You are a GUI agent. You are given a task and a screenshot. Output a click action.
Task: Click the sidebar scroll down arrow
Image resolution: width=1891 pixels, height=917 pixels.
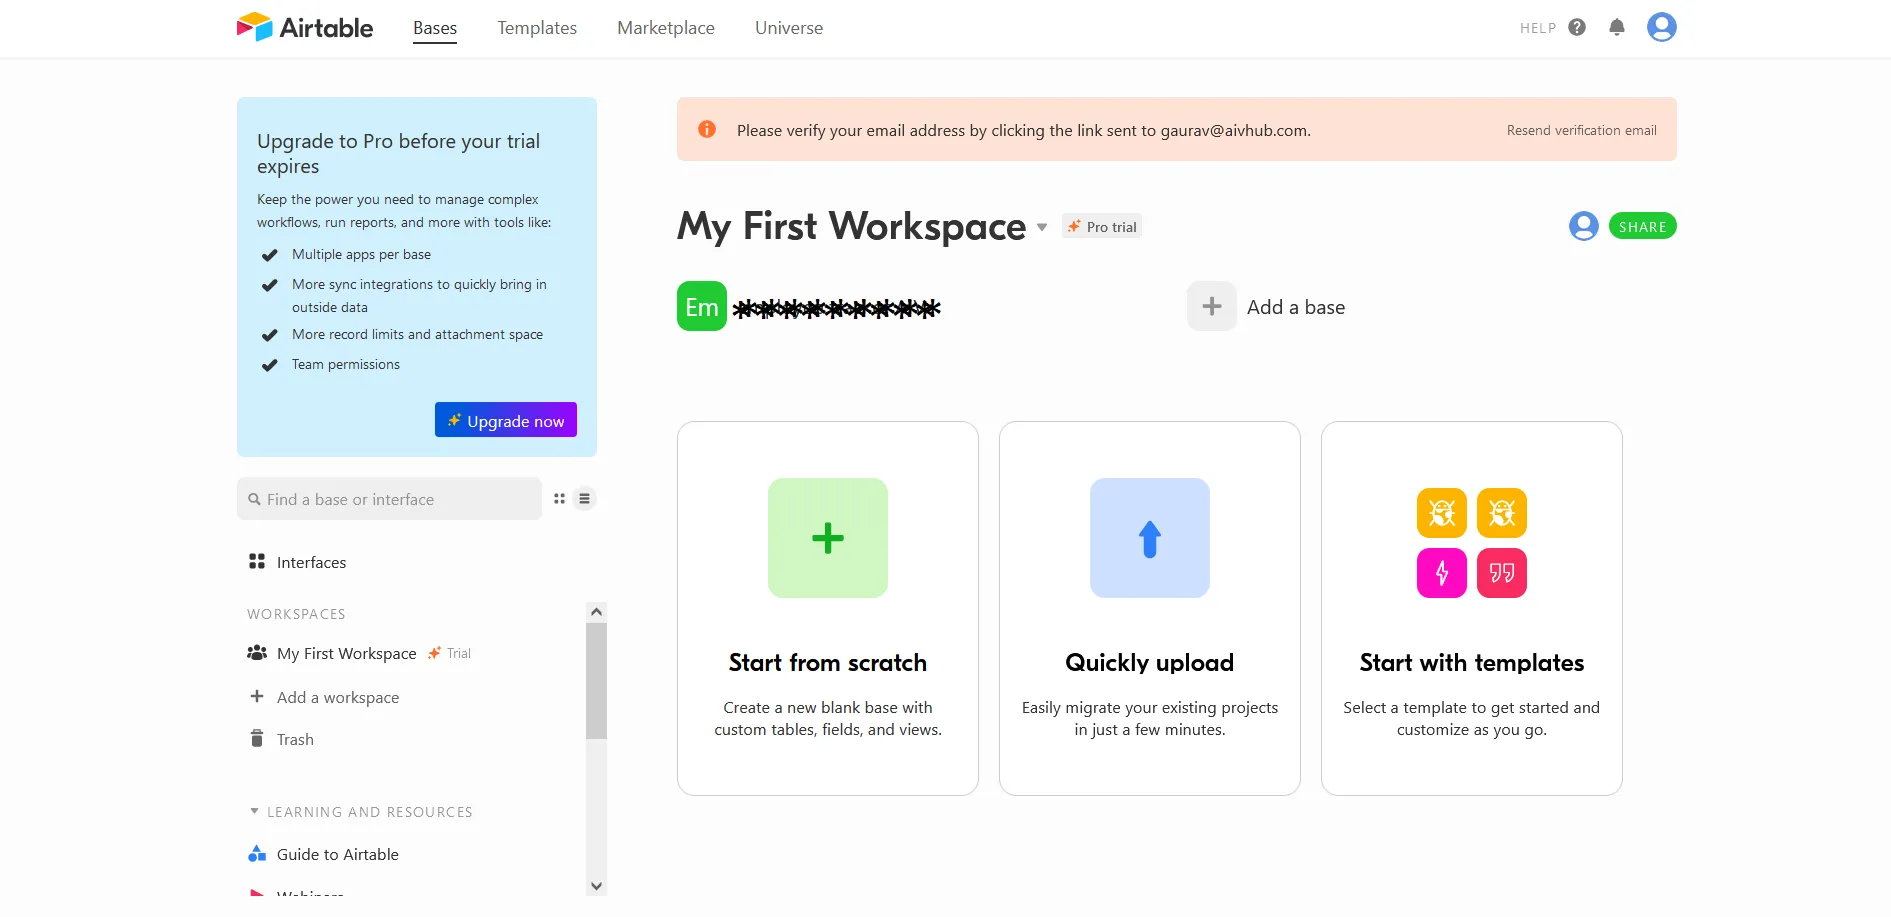coord(597,886)
